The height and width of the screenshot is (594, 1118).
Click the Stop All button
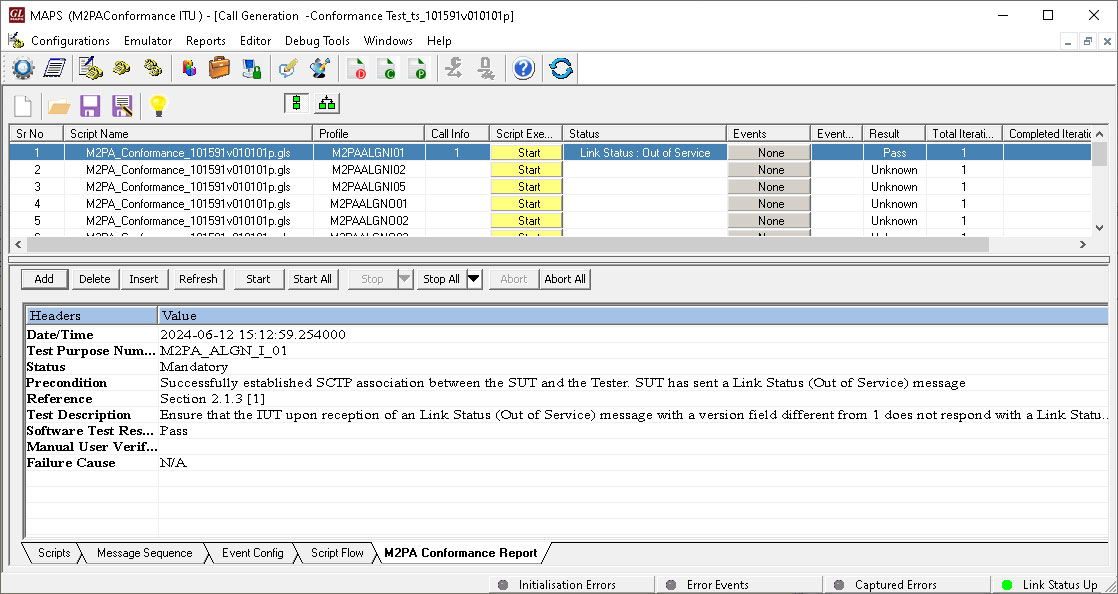441,279
